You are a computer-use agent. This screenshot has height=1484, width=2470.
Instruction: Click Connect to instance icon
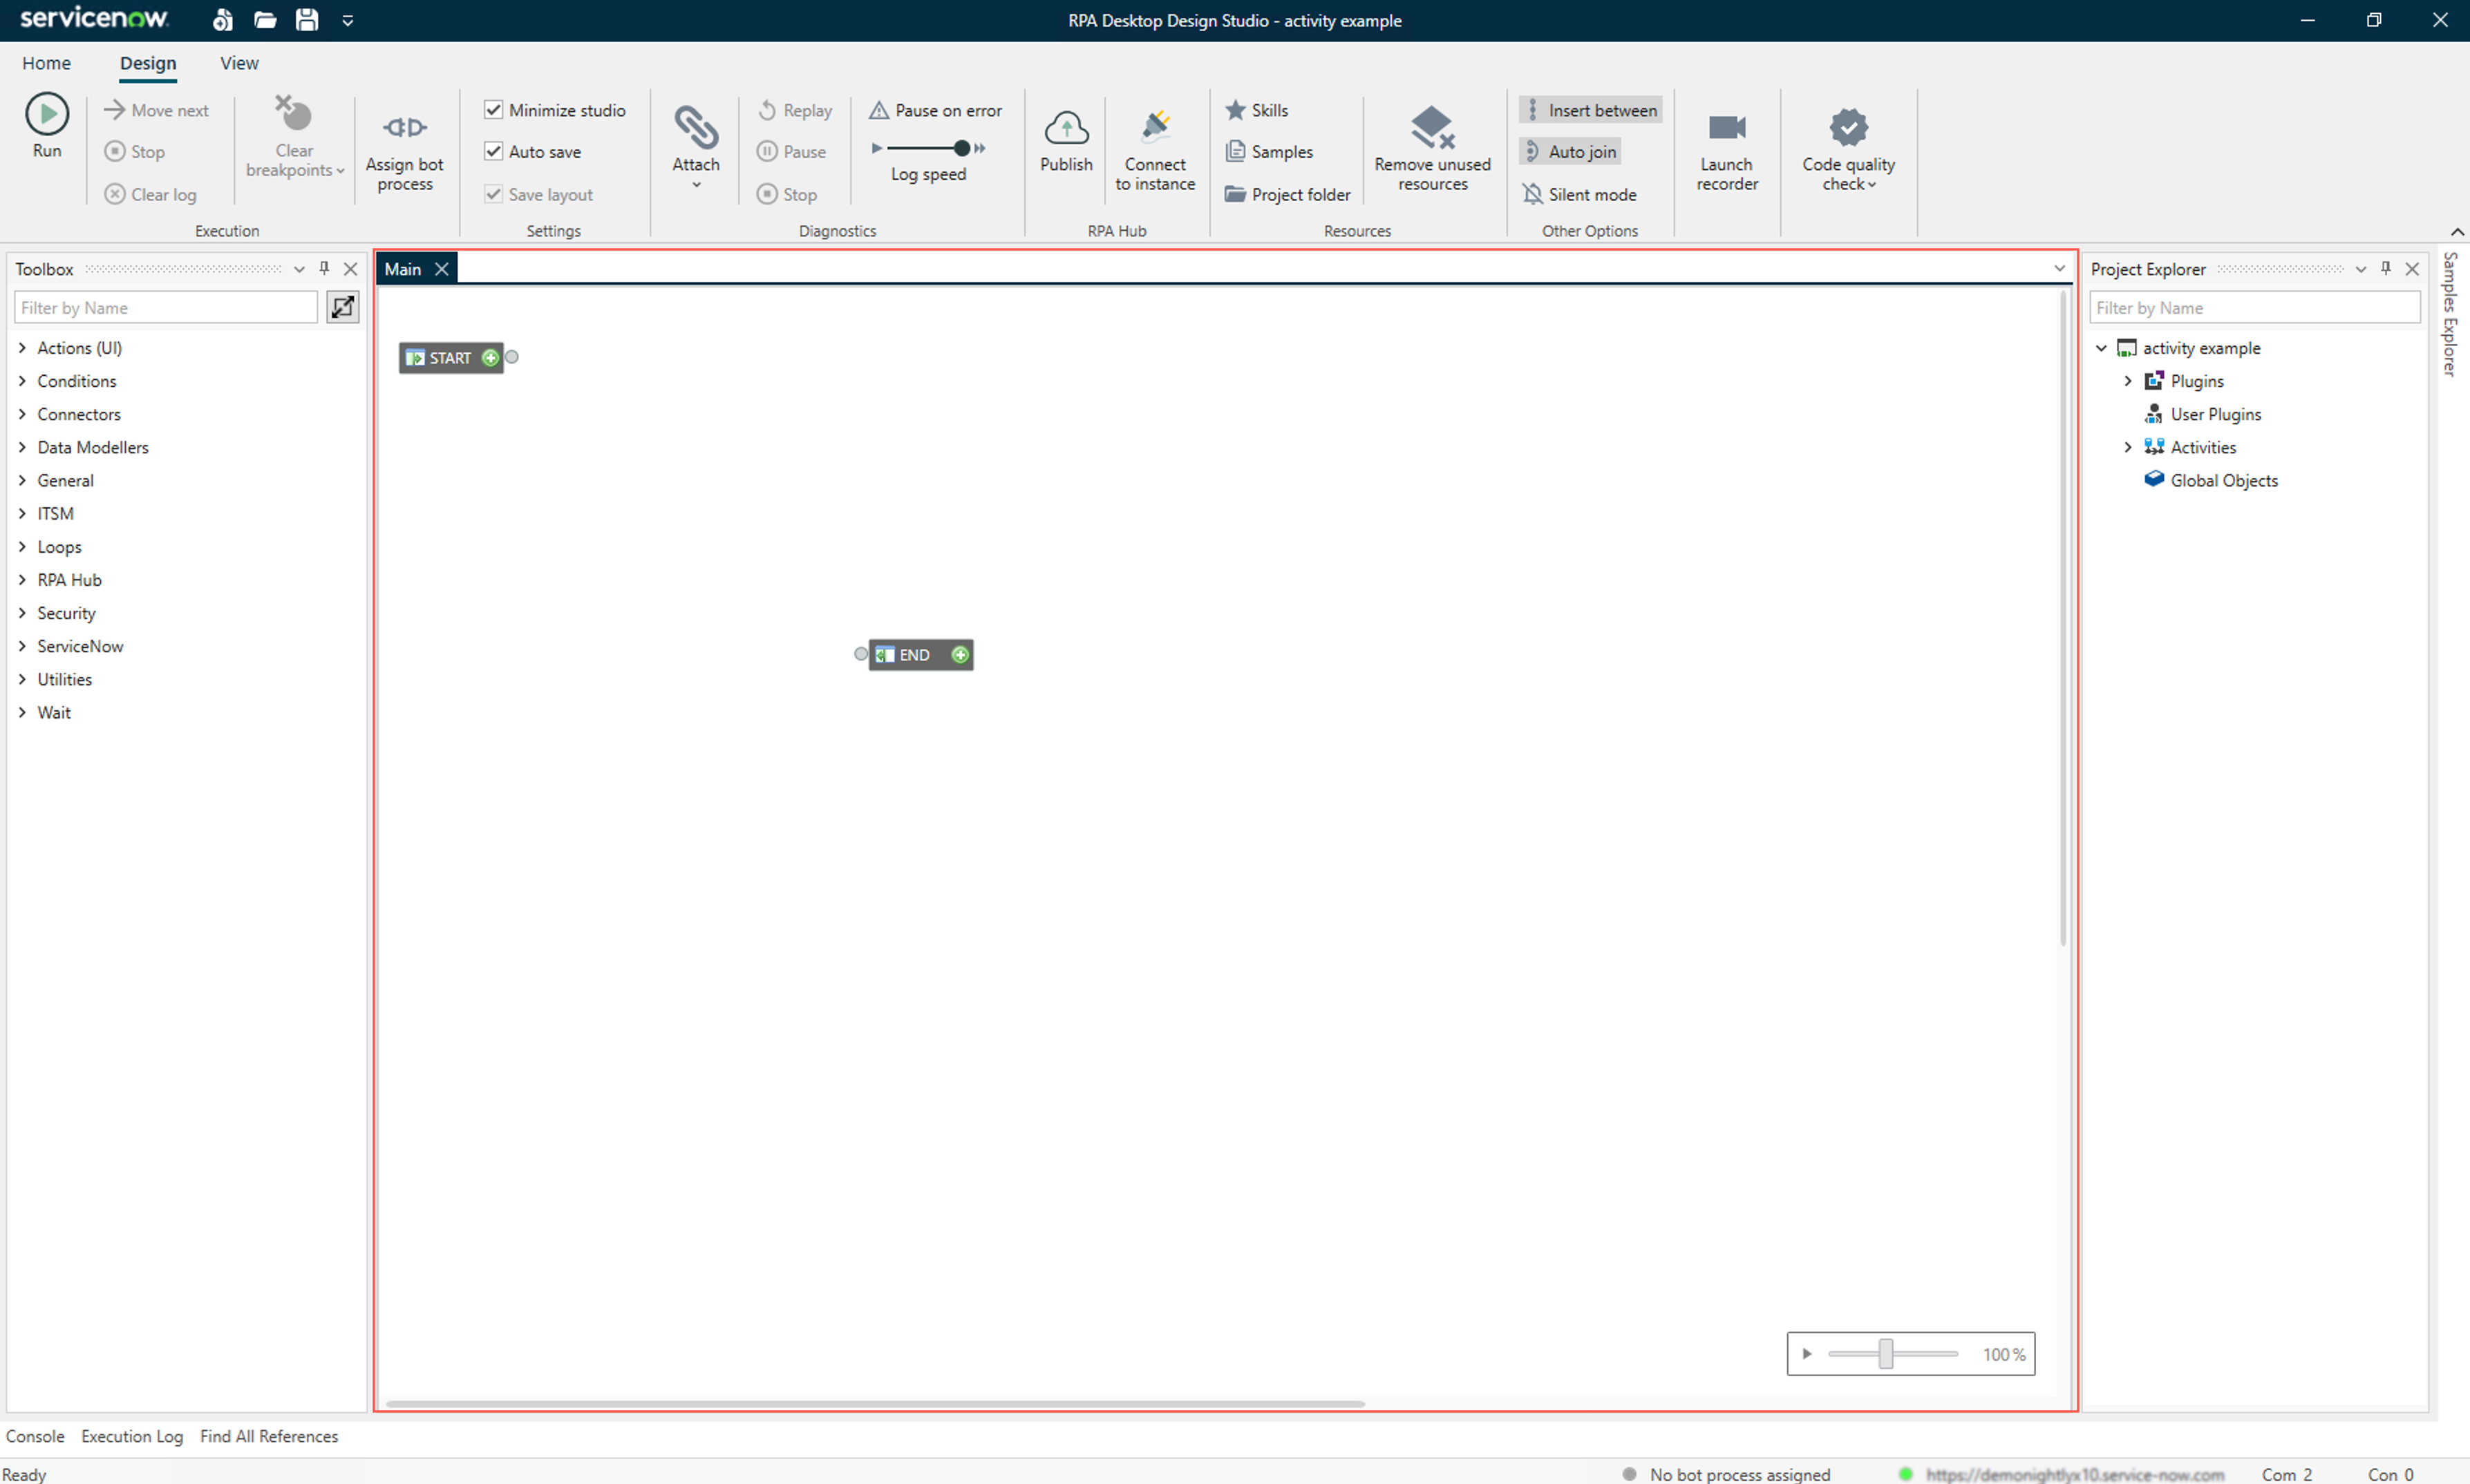coord(1155,126)
